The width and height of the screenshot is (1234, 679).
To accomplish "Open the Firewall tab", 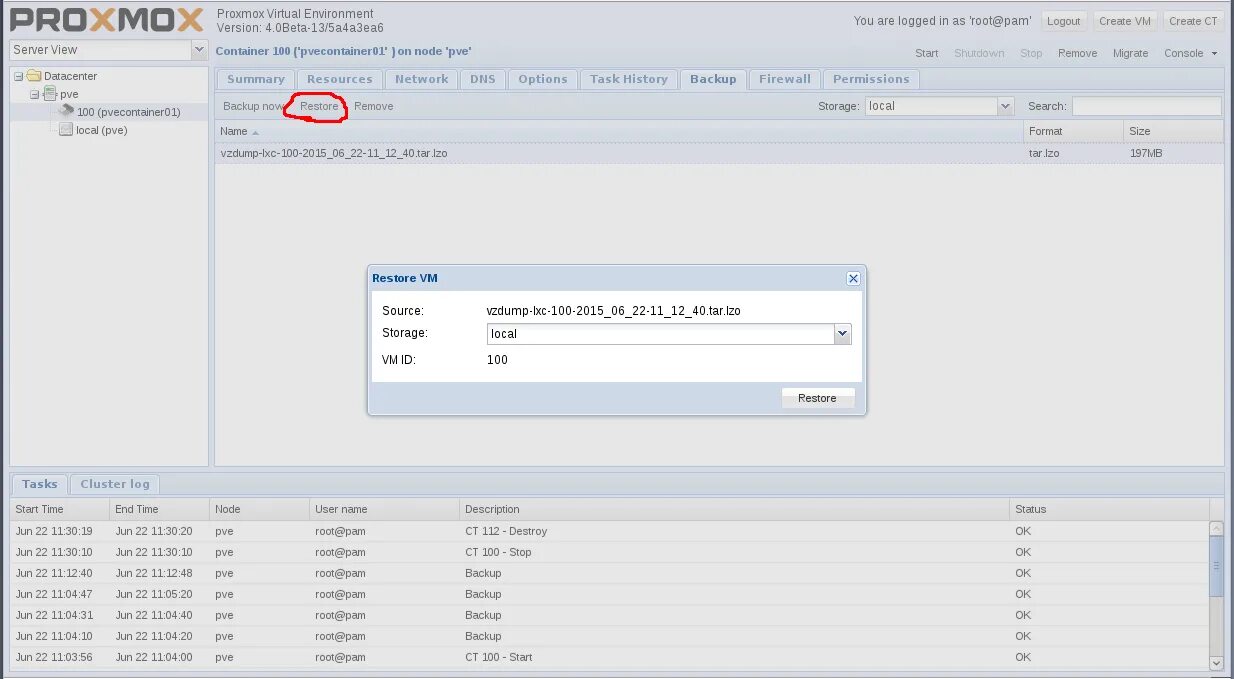I will pyautogui.click(x=785, y=79).
